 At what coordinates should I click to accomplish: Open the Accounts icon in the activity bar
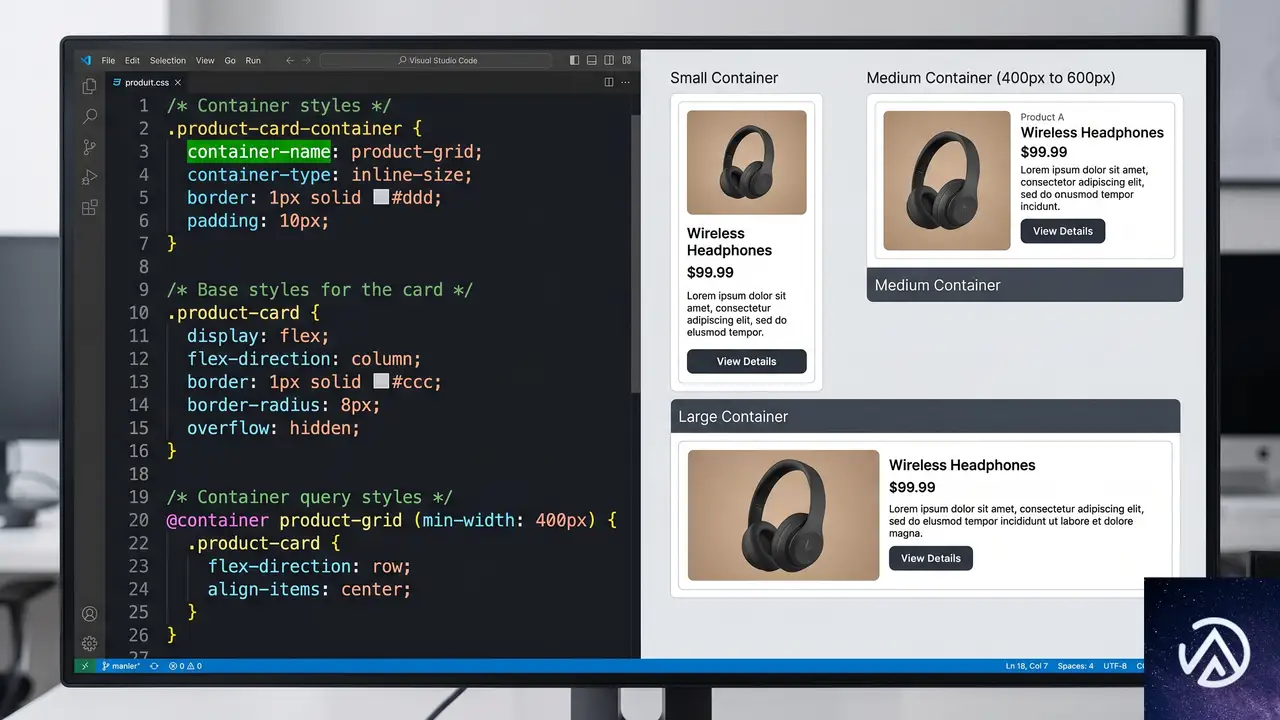click(90, 614)
